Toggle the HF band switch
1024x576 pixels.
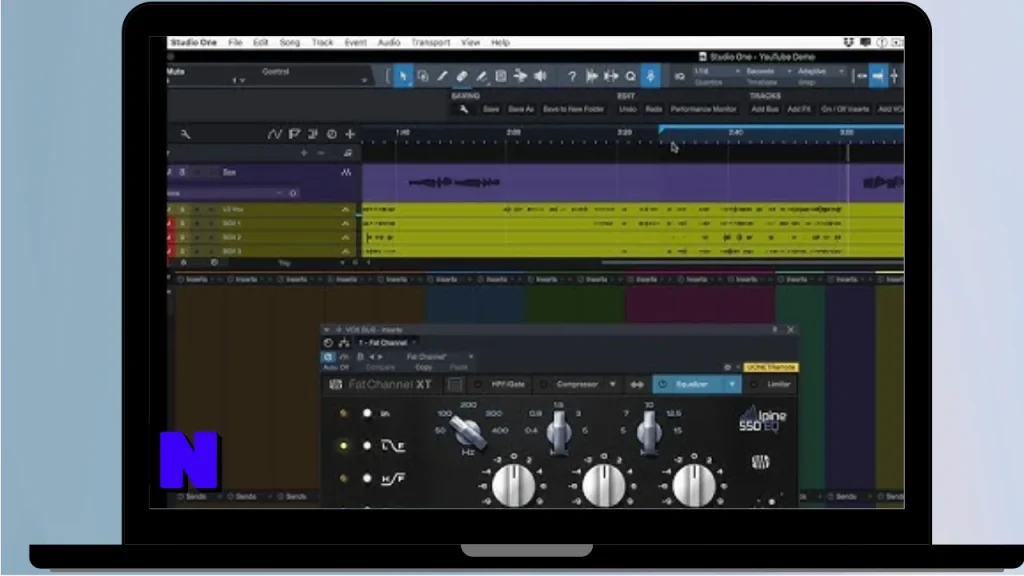(x=367, y=479)
